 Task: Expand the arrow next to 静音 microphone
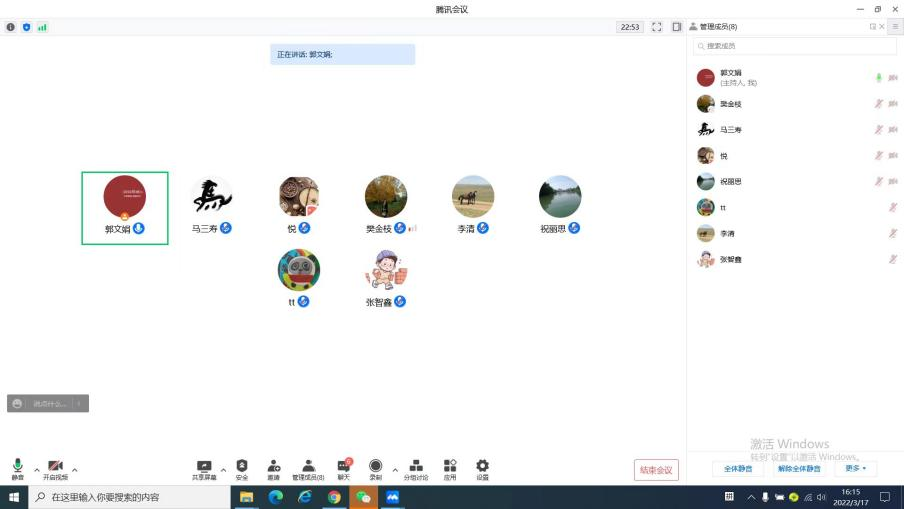[x=37, y=469]
